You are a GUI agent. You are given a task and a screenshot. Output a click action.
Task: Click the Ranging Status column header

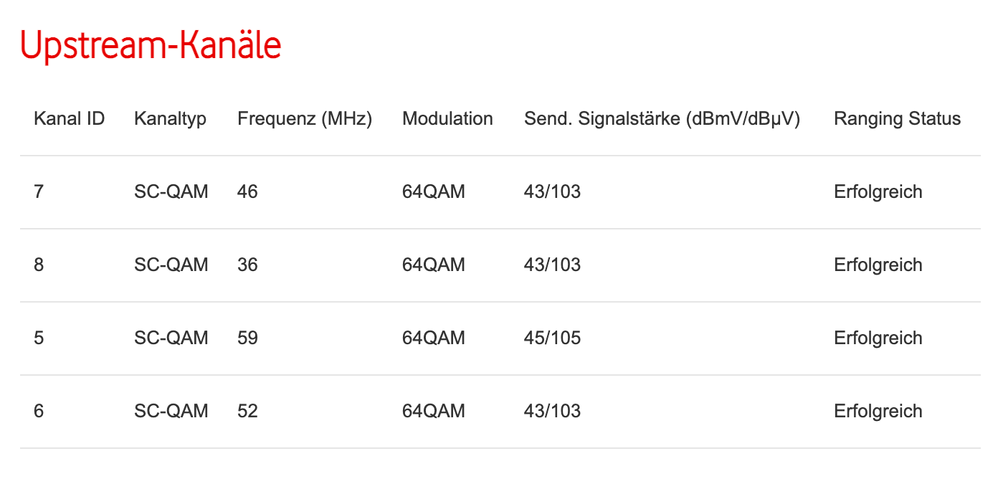897,119
